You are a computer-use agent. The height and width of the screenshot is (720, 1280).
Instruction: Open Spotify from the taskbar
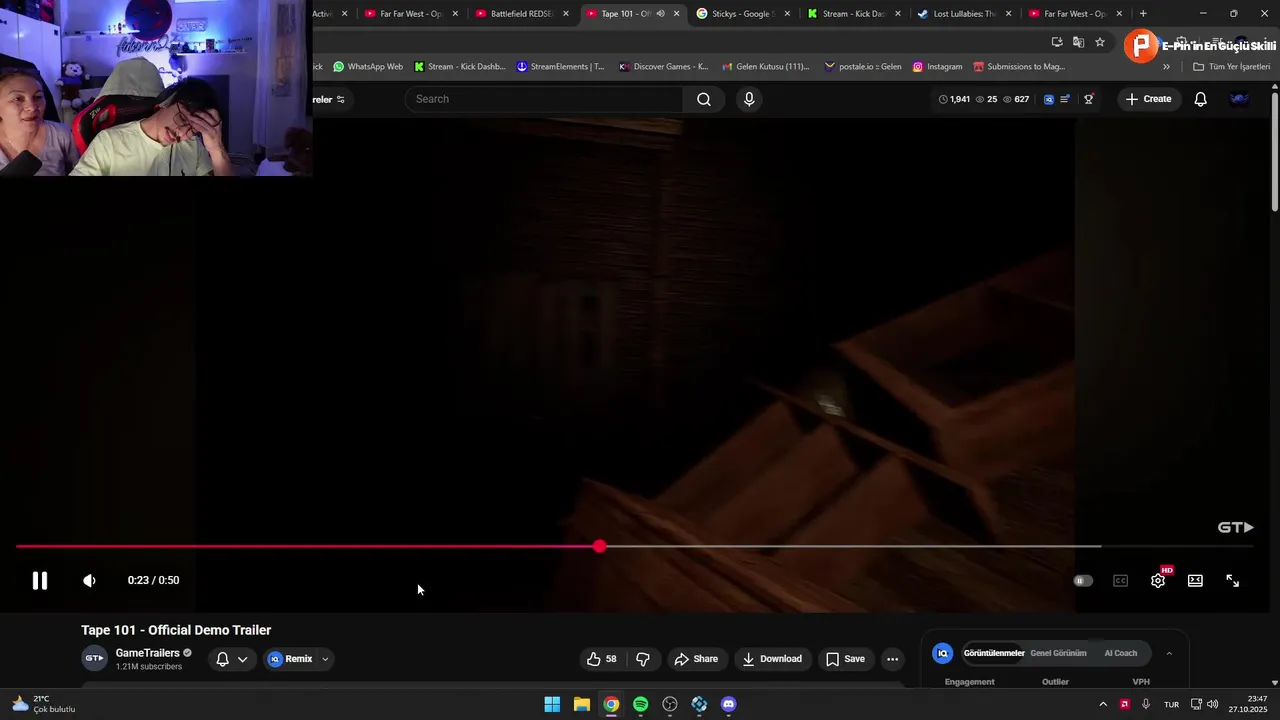tap(640, 704)
